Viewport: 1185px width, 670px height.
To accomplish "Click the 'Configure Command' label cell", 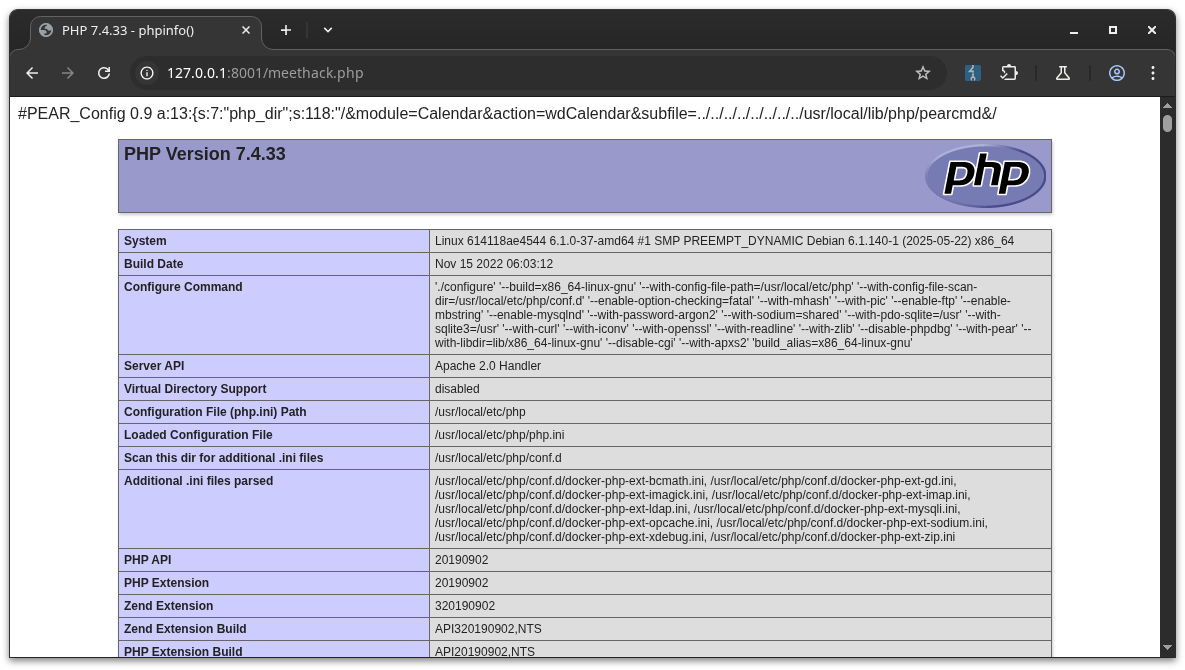I will [274, 315].
